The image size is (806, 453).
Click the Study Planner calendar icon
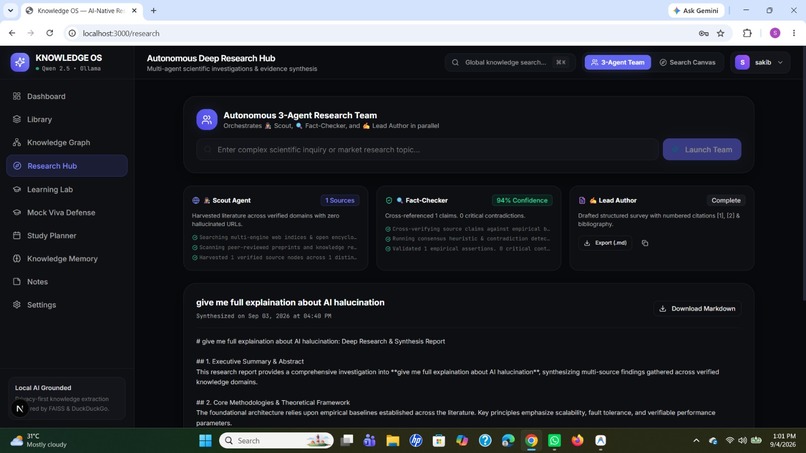pos(17,235)
